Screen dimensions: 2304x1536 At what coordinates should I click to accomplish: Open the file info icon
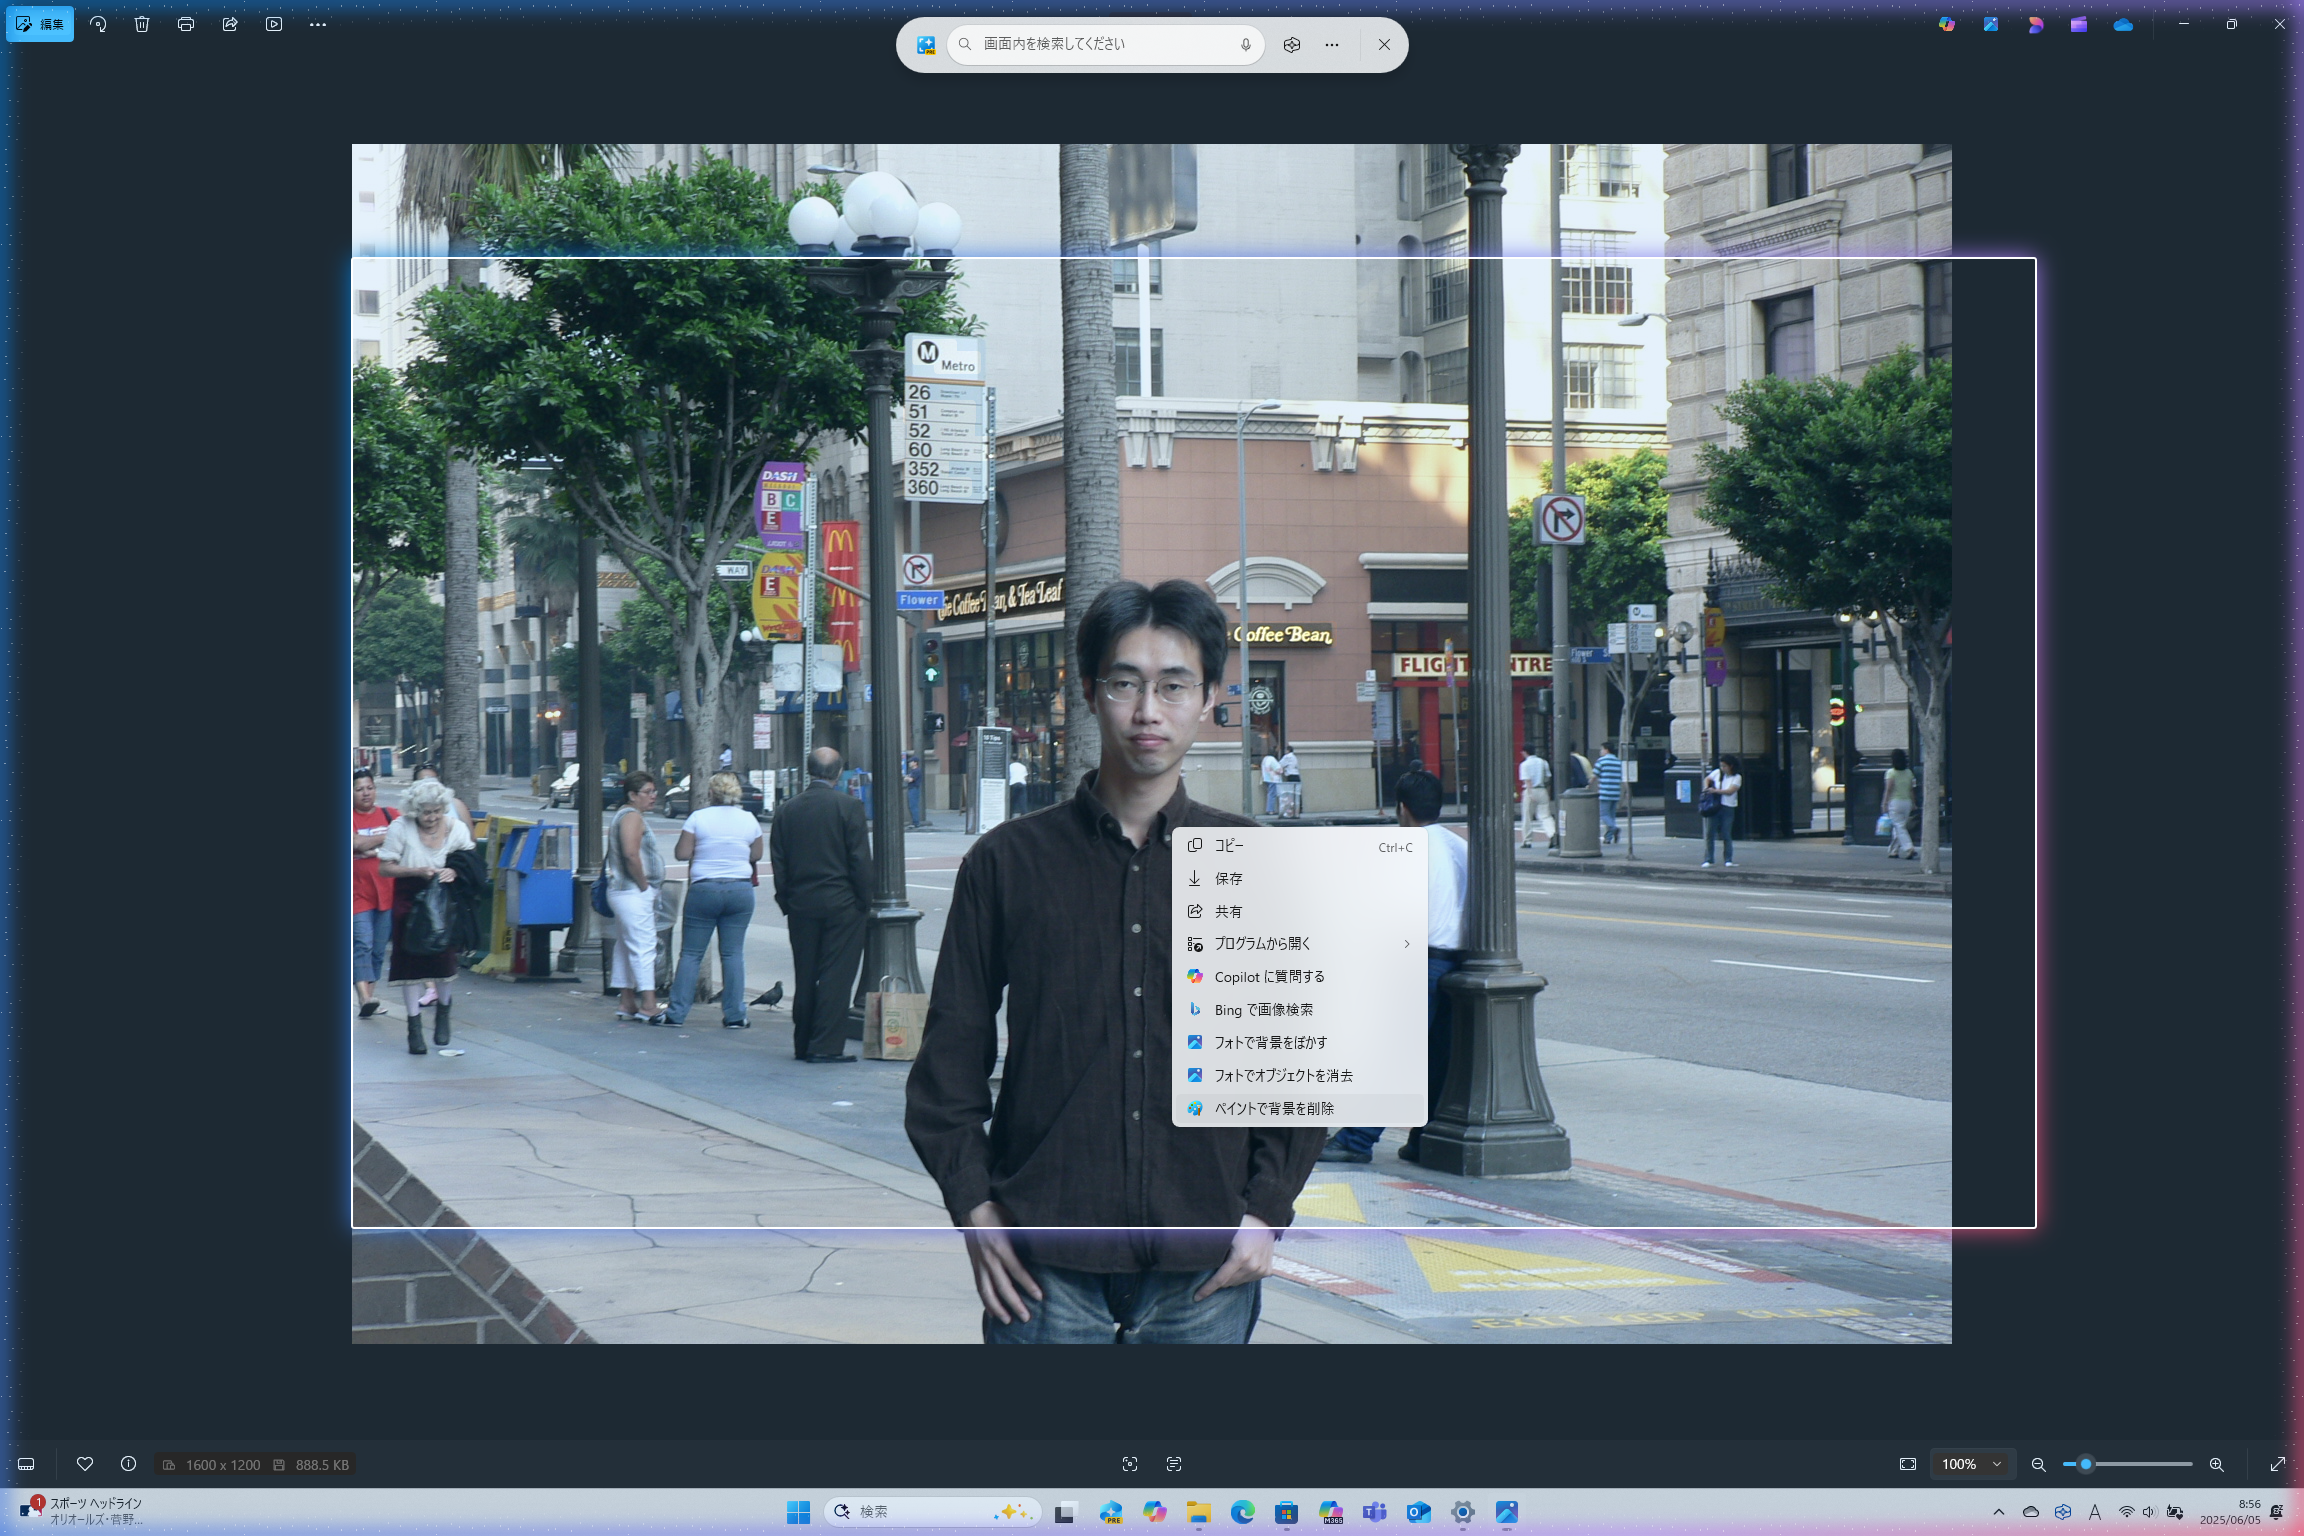point(128,1464)
